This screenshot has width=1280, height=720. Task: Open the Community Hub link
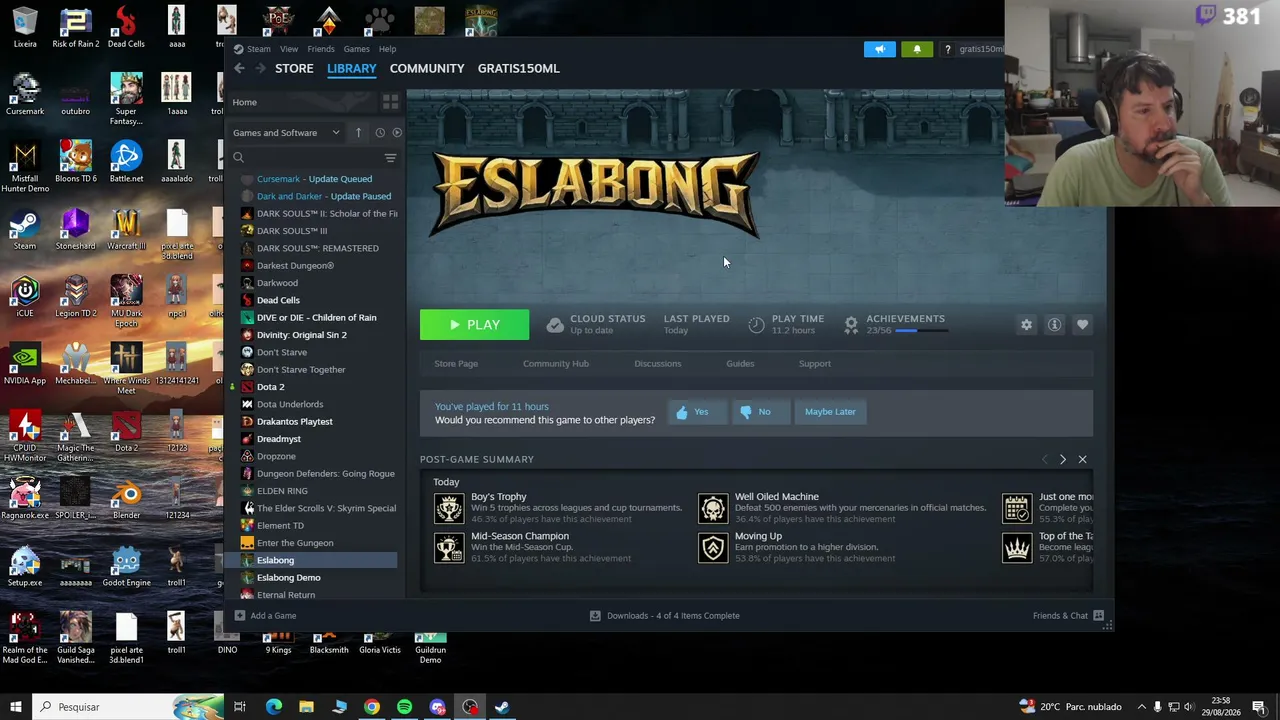556,364
